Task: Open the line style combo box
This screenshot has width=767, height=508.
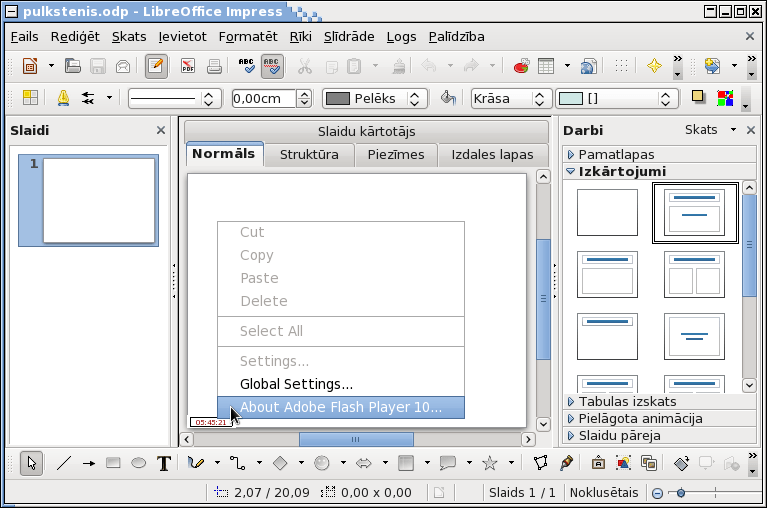Action: [175, 99]
